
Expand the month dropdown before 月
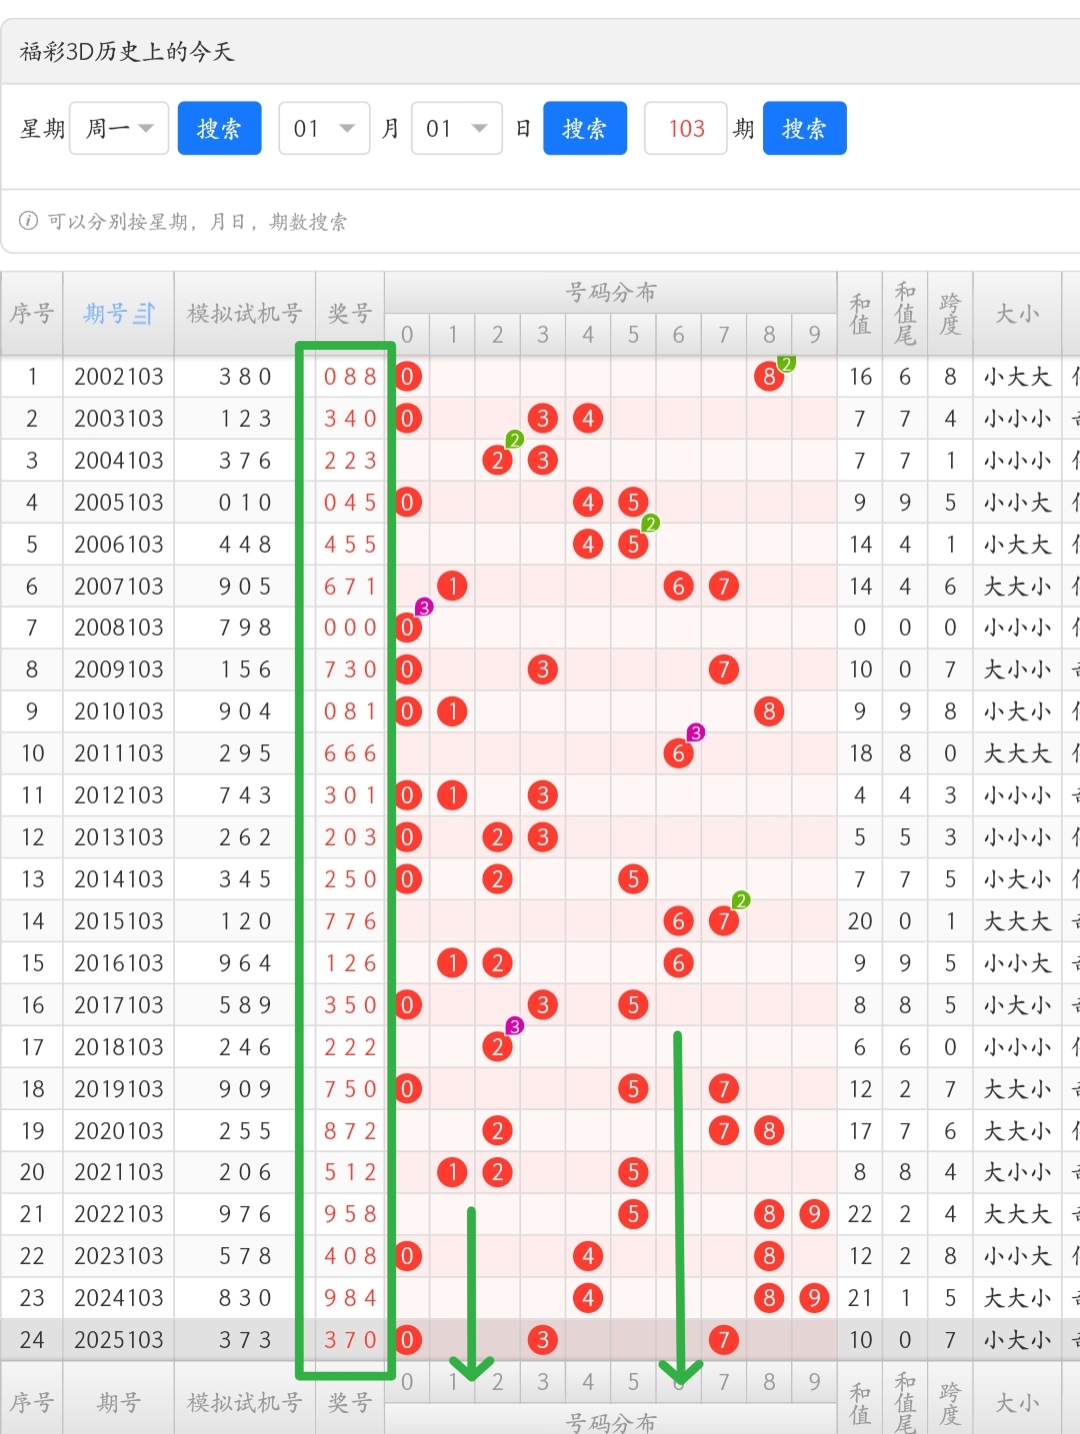tap(324, 129)
